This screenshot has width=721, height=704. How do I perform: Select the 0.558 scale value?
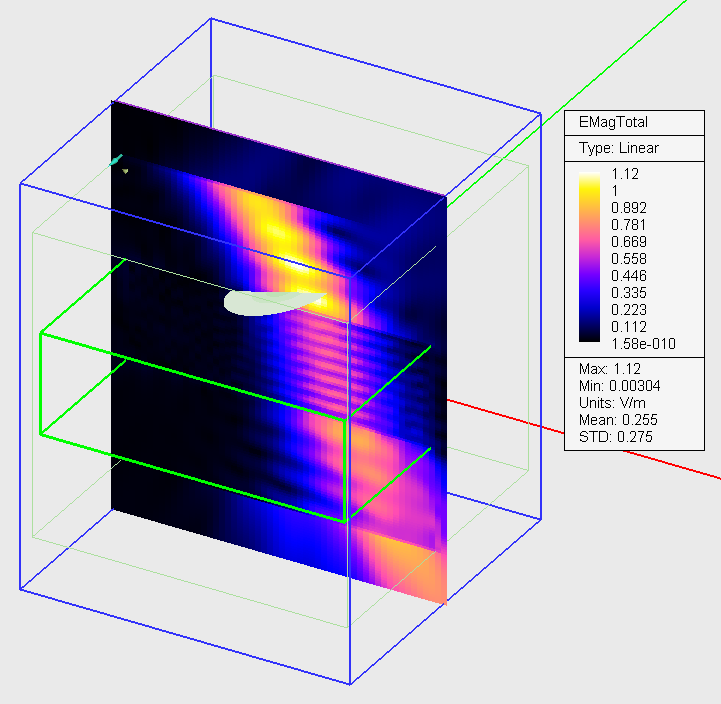[x=629, y=259]
